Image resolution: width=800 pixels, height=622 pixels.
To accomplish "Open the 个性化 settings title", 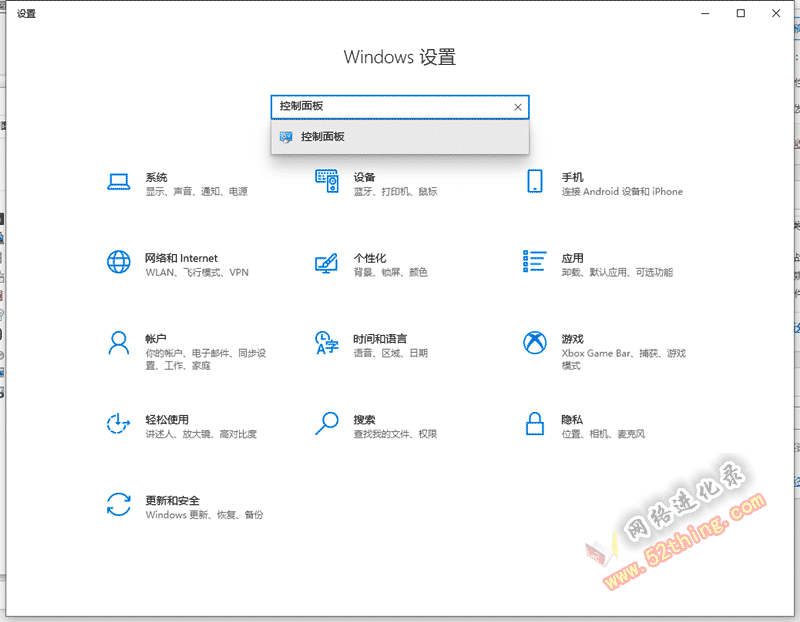I will (370, 258).
